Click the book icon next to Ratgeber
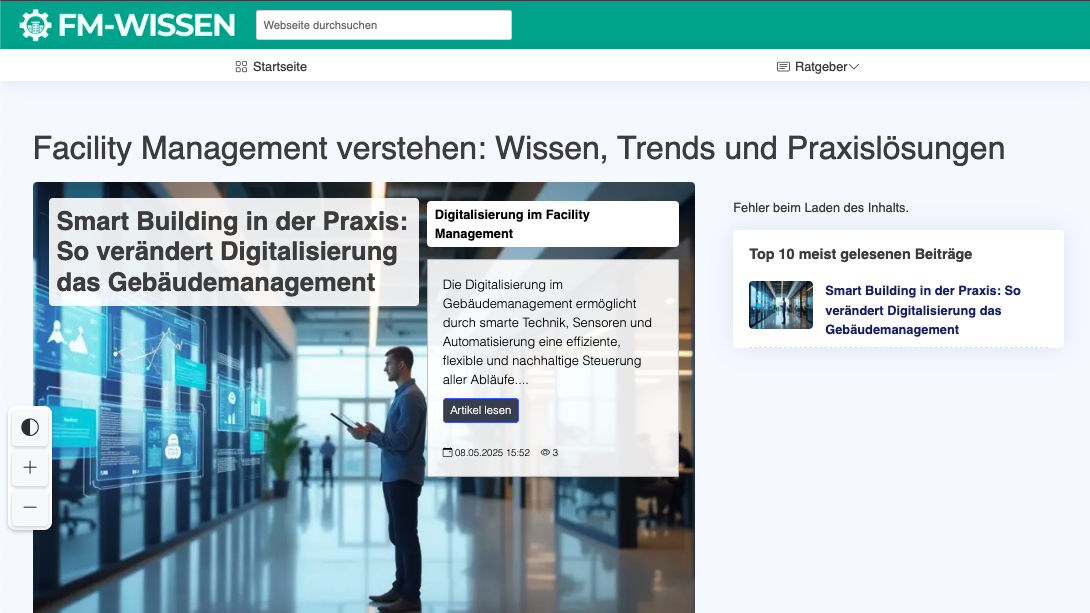The width and height of the screenshot is (1090, 613). pyautogui.click(x=782, y=66)
